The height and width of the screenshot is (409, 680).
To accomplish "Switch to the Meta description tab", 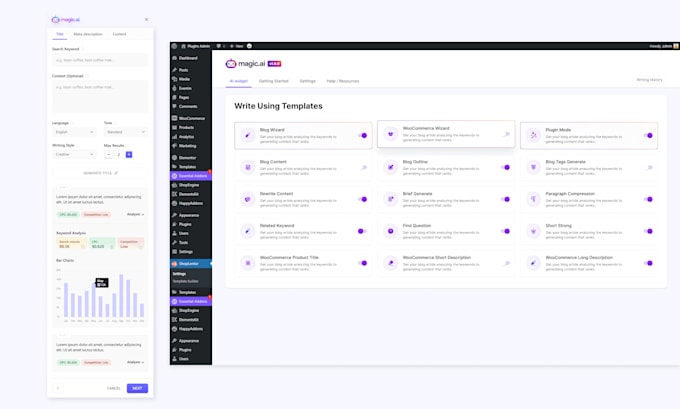I will click(x=88, y=34).
